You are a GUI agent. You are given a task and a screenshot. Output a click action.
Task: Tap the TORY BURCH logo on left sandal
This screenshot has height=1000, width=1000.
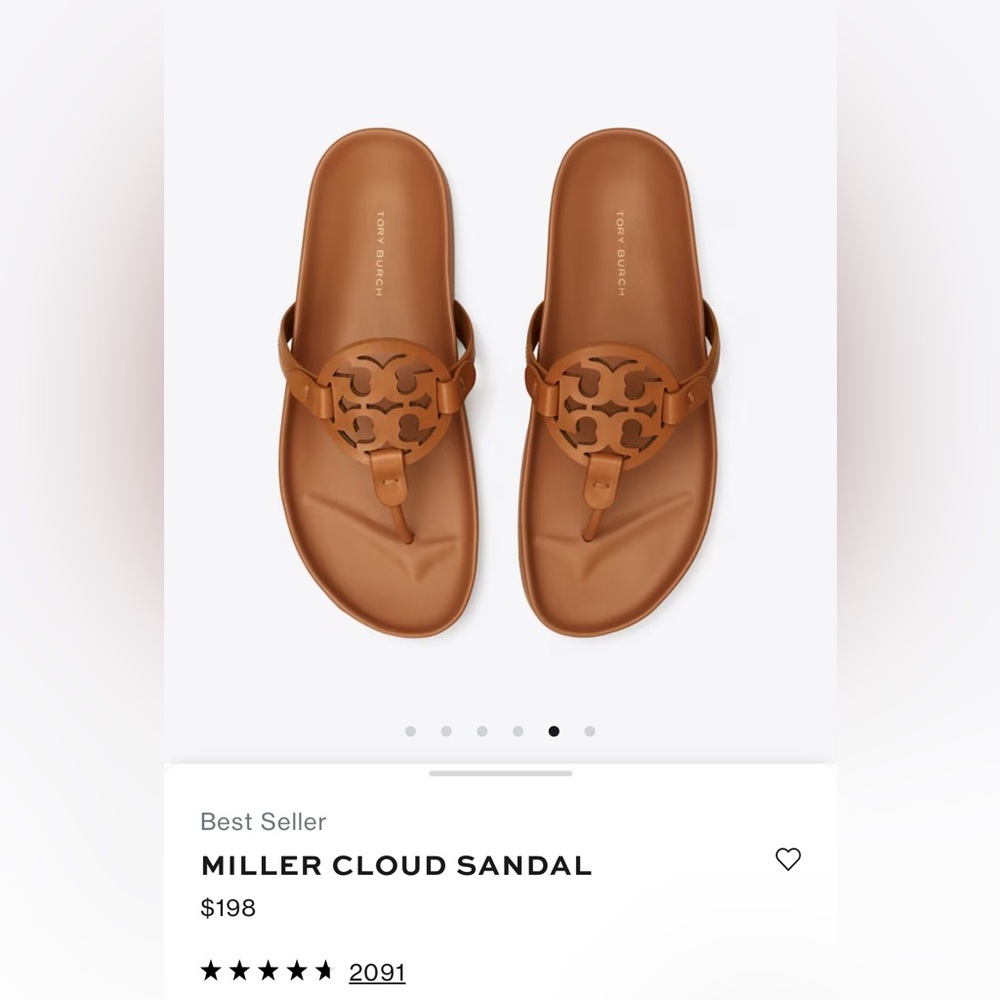[377, 253]
